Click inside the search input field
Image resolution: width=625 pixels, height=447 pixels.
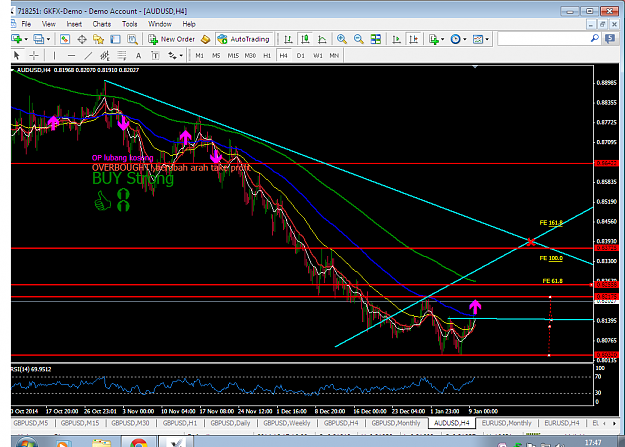click(x=544, y=39)
